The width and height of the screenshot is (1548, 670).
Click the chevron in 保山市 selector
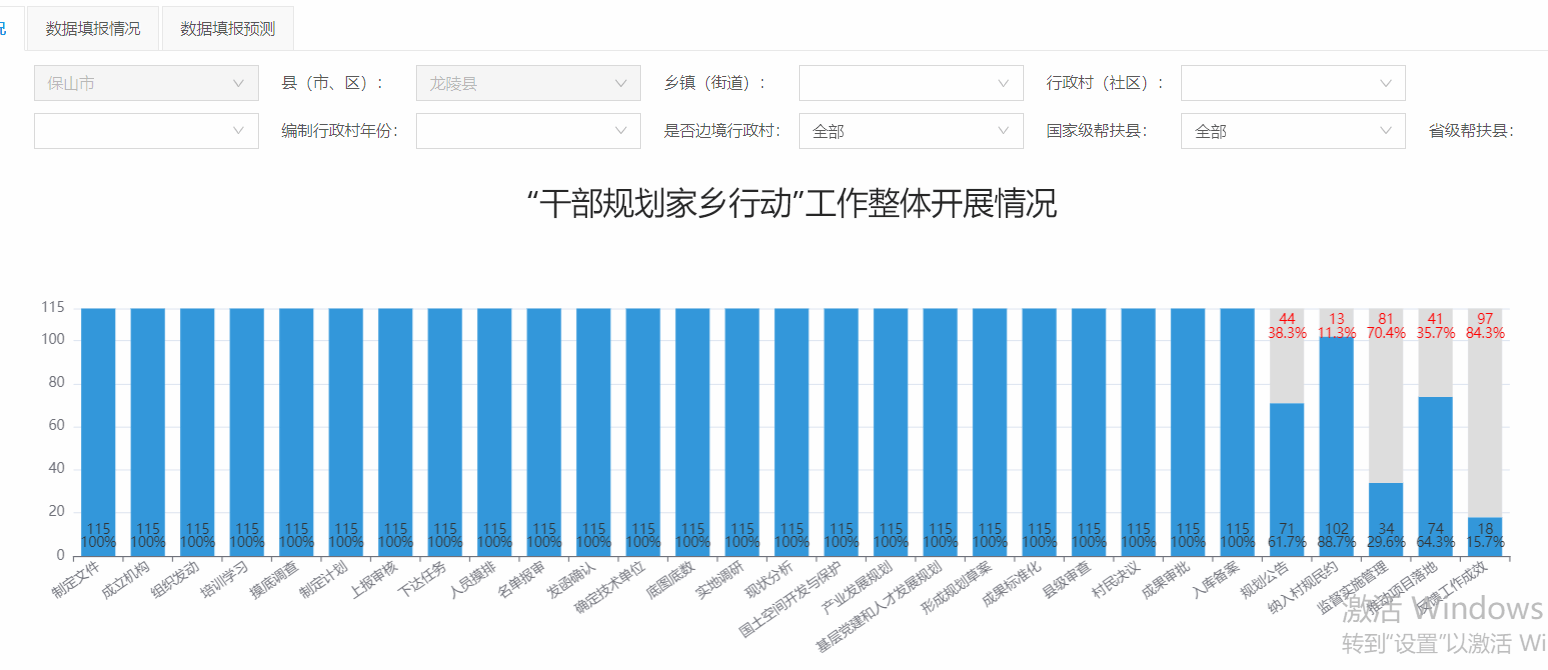point(238,83)
